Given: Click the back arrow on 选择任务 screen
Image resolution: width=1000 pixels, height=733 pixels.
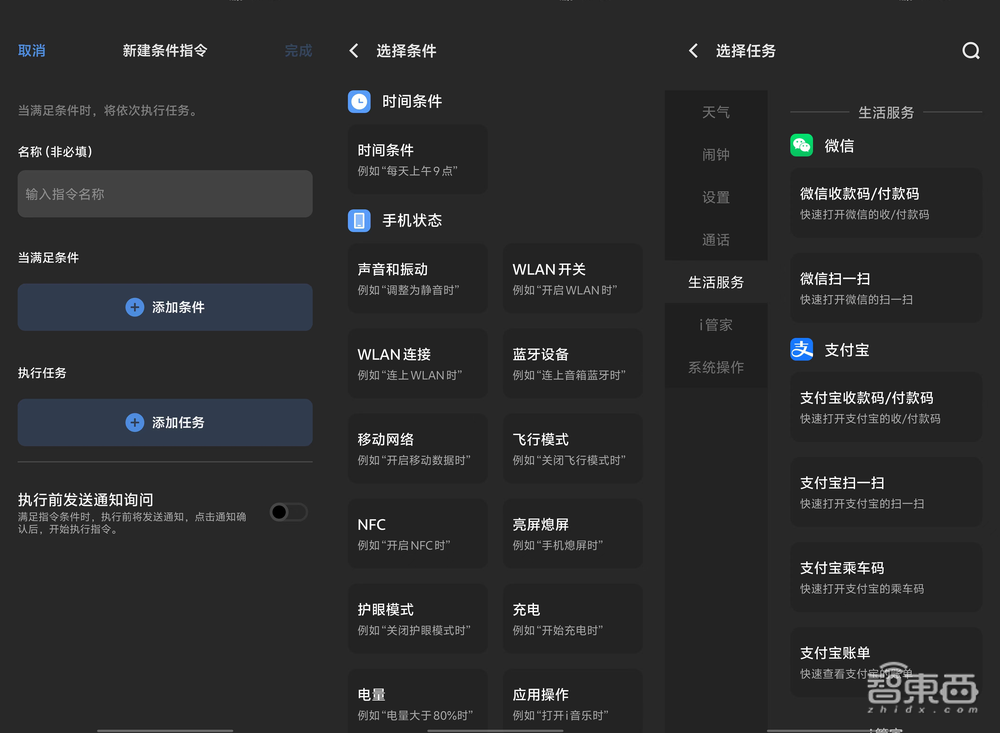Looking at the screenshot, I should tap(693, 51).
